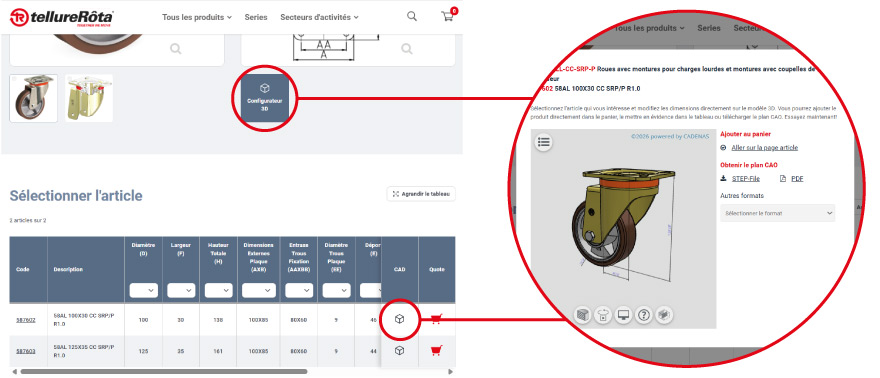Viewport: 880px width, 378px height.
Task: Open the Hauteur Totale (H) filter dropdown
Action: tap(219, 291)
